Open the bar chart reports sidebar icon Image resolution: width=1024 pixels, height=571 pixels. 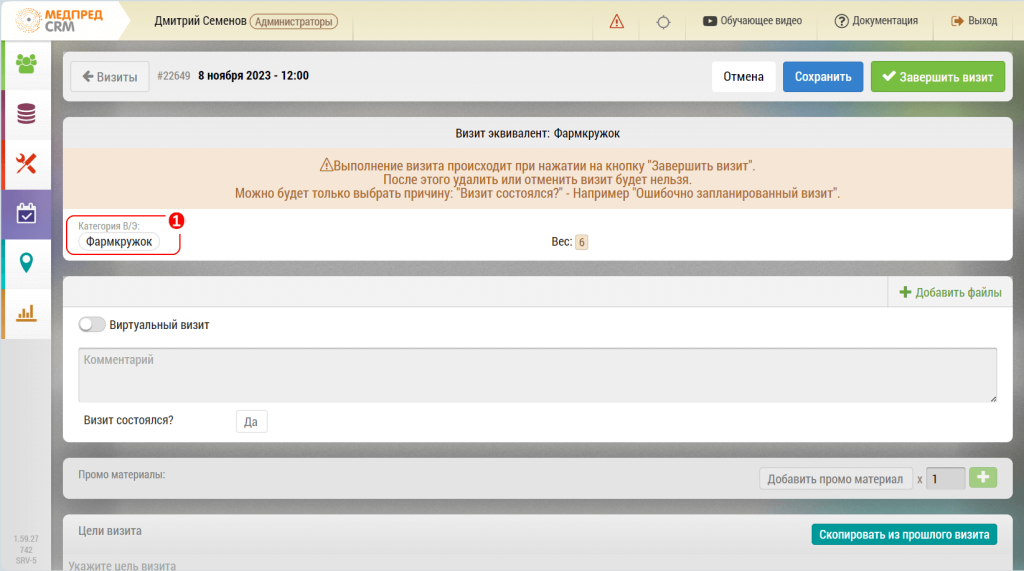coord(26,313)
